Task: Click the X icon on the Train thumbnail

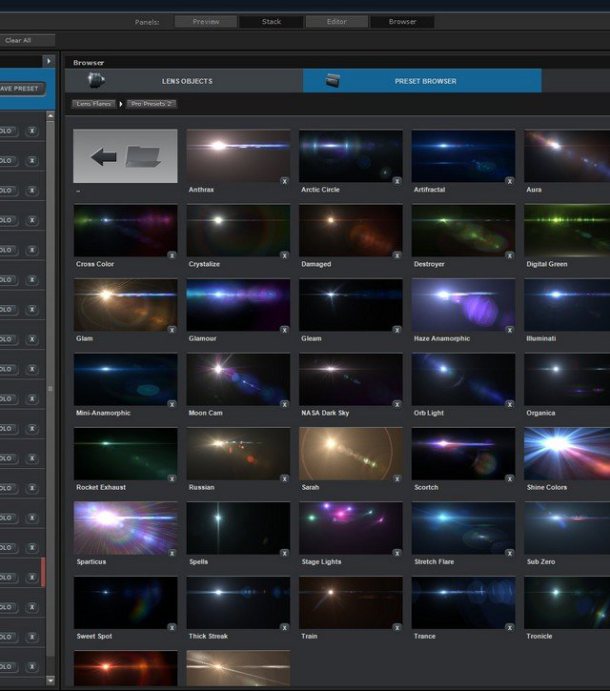Action: click(397, 628)
